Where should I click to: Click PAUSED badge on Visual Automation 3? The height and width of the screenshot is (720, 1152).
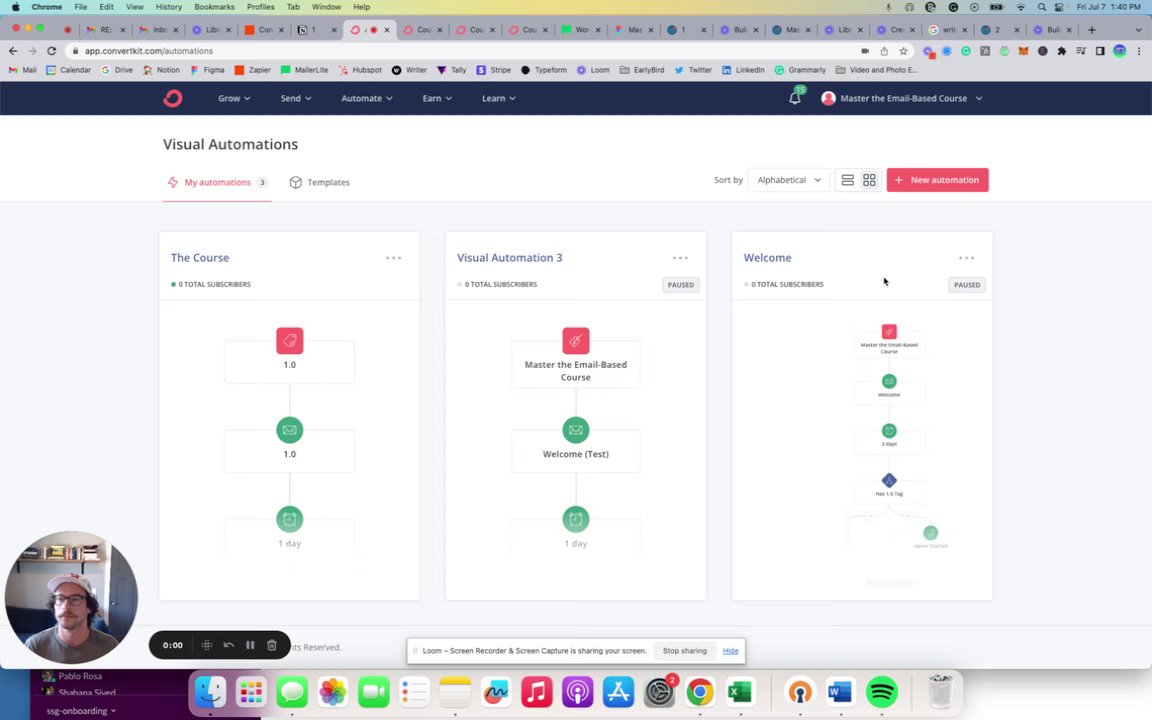click(680, 285)
